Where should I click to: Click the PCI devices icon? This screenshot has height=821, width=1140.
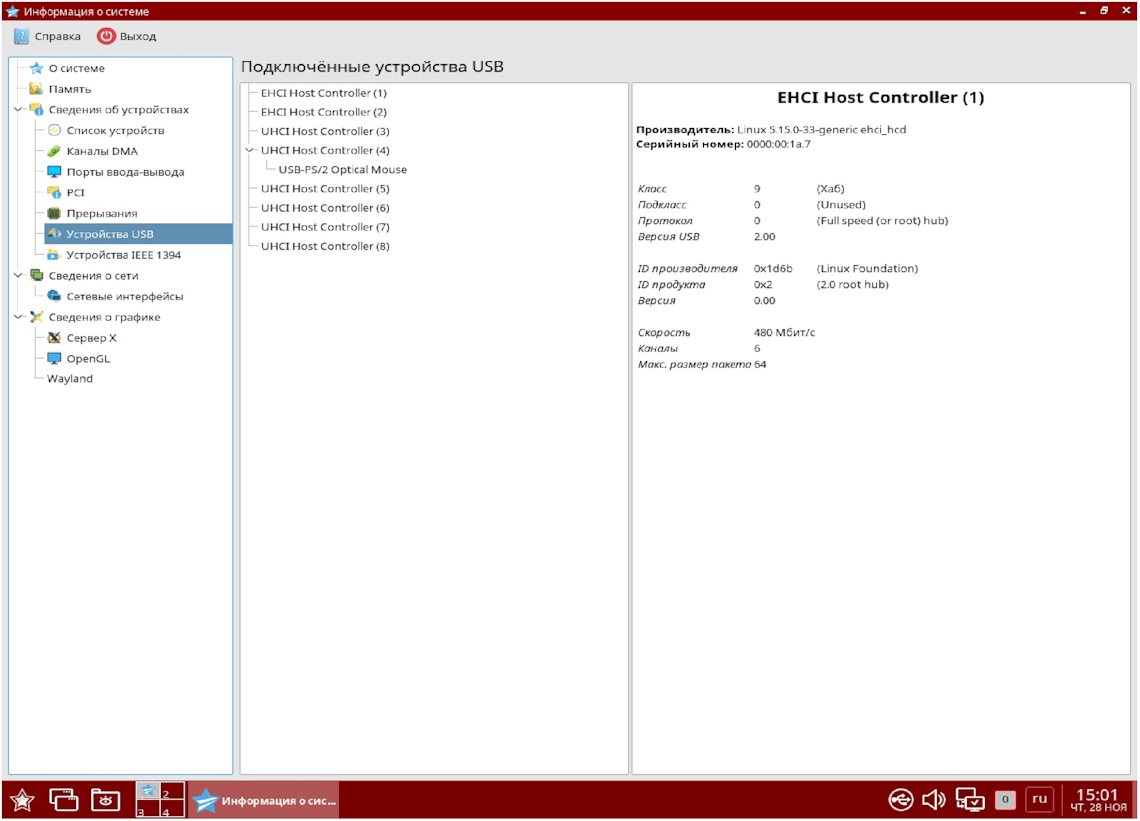tap(55, 192)
